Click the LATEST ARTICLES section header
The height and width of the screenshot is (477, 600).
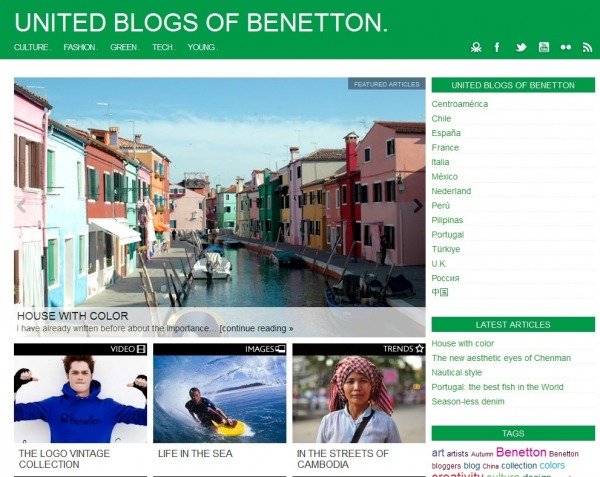pyautogui.click(x=513, y=325)
